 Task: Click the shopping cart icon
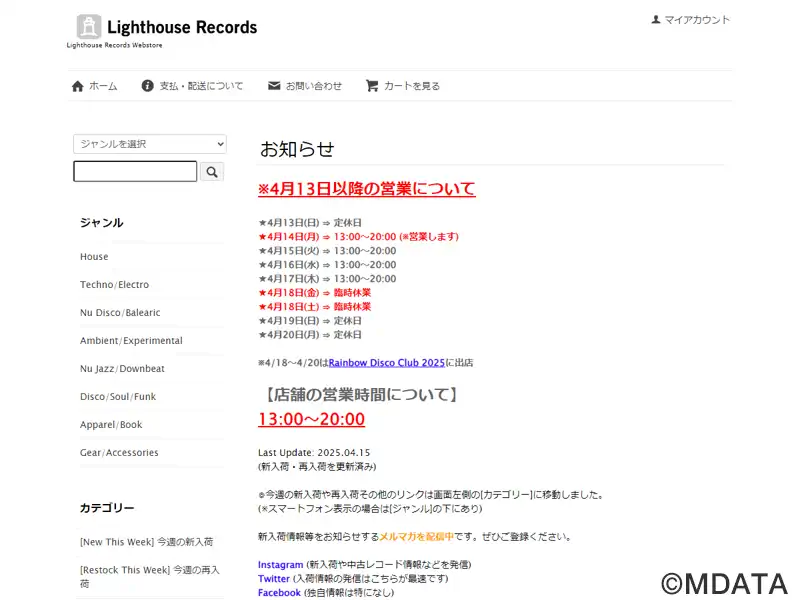pos(372,86)
